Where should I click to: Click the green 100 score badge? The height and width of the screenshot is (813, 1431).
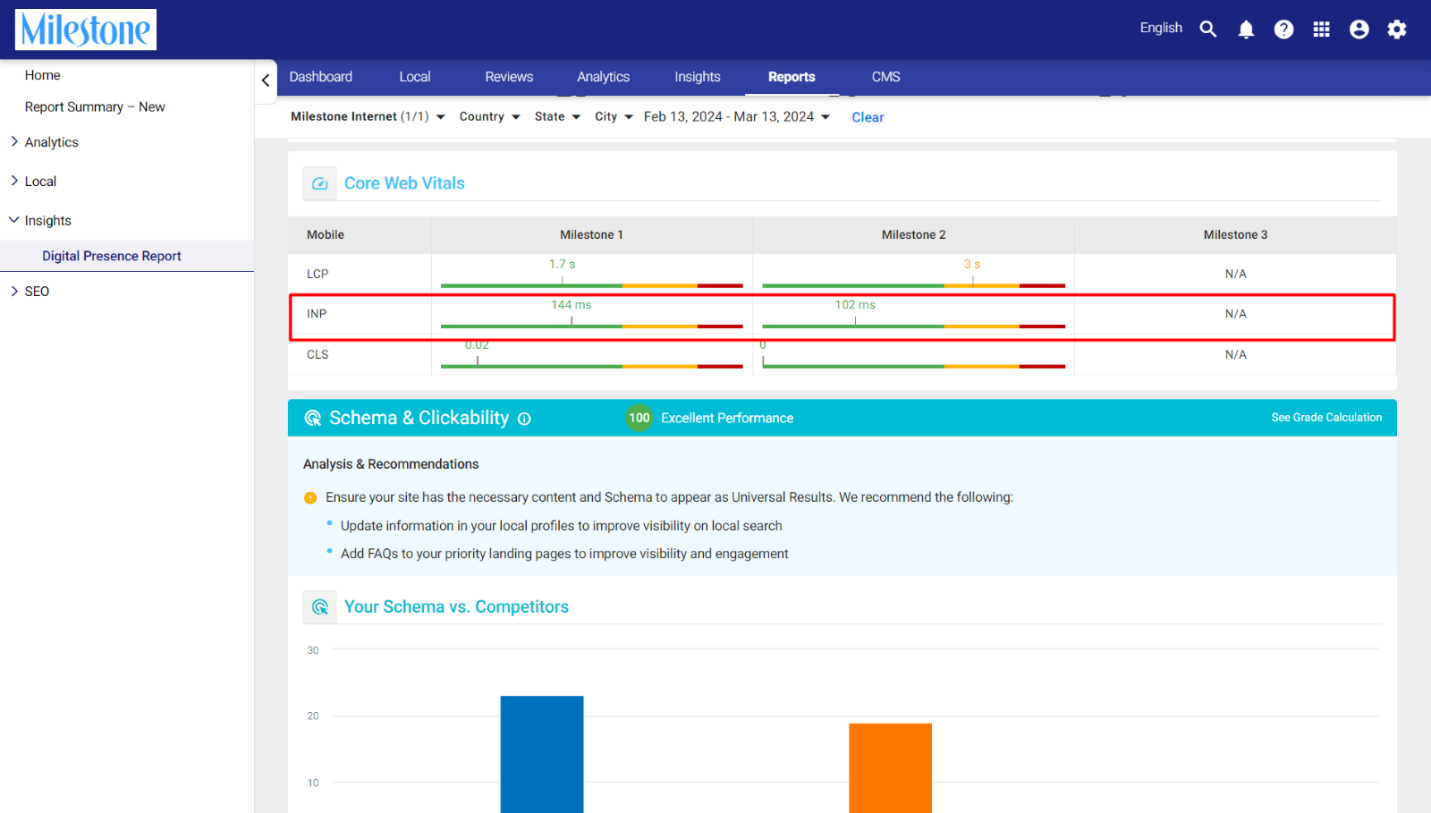click(639, 418)
